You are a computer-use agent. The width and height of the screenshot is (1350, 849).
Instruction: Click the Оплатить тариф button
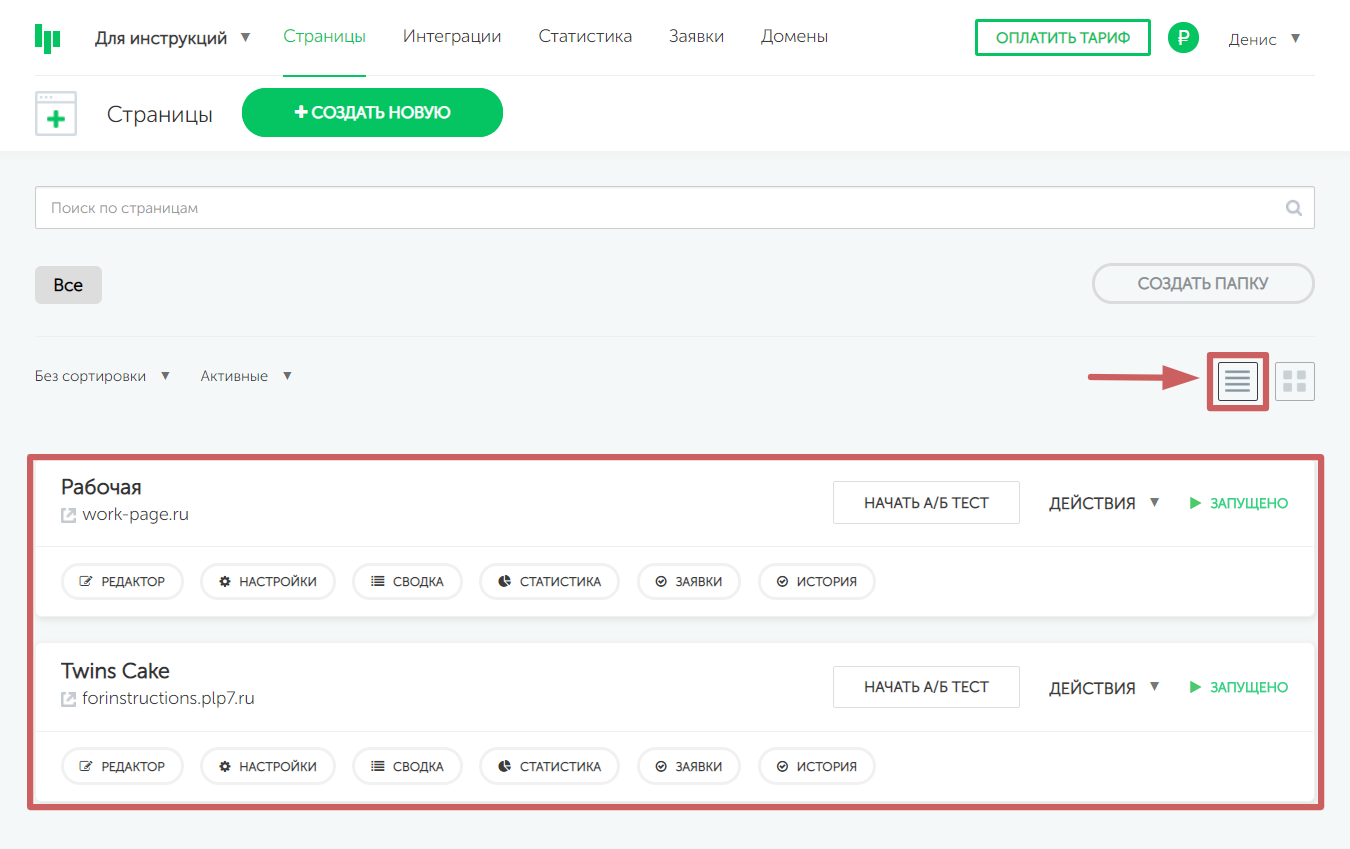pyautogui.click(x=1062, y=38)
